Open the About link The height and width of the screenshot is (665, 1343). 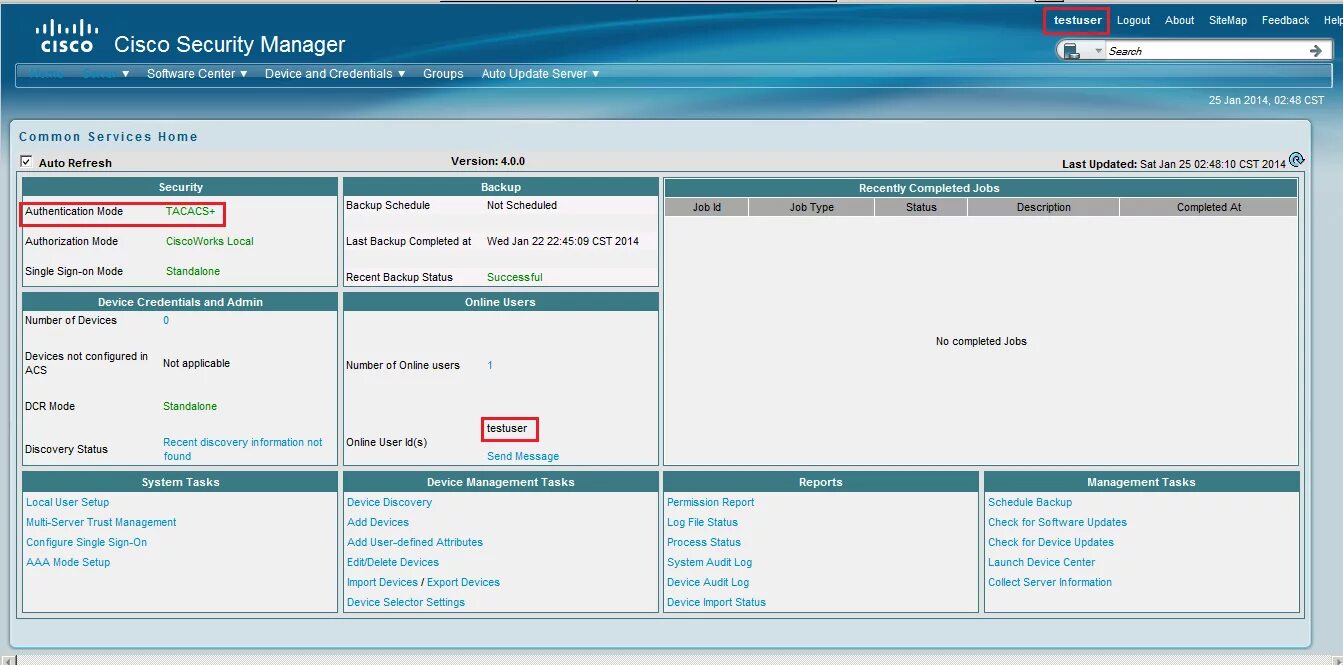pyautogui.click(x=1179, y=20)
